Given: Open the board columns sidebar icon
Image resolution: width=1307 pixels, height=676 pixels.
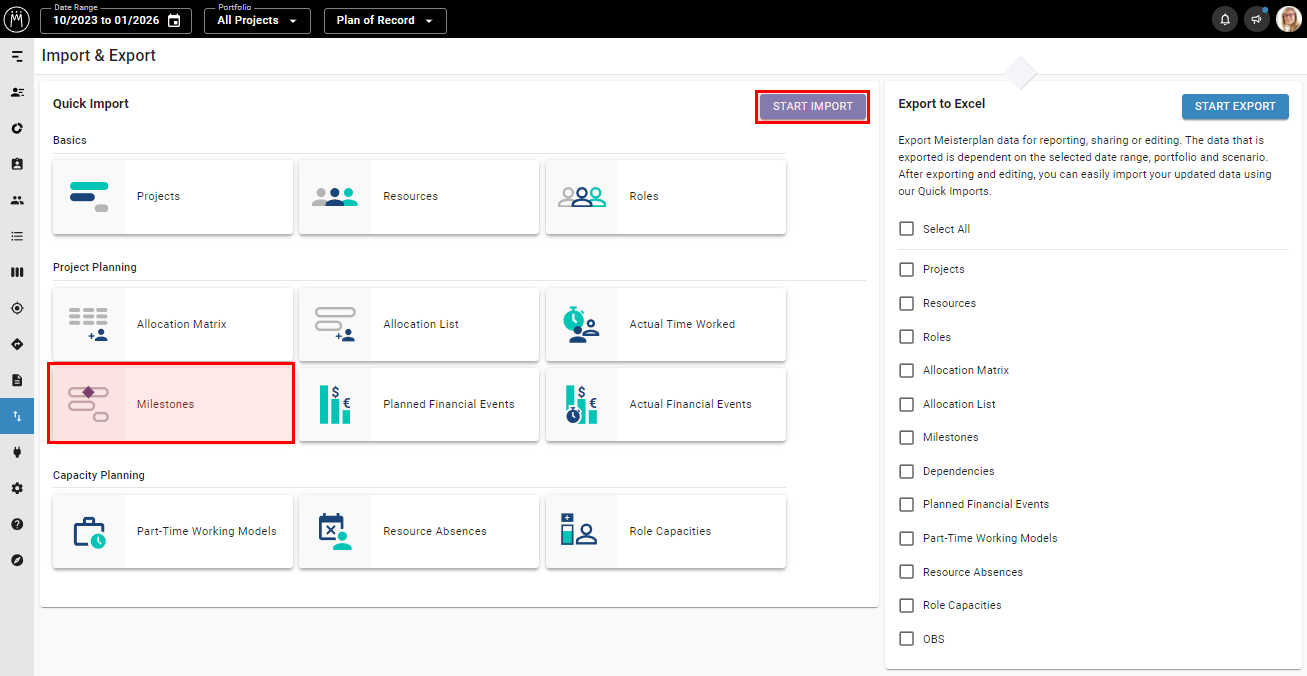Looking at the screenshot, I should [x=17, y=272].
